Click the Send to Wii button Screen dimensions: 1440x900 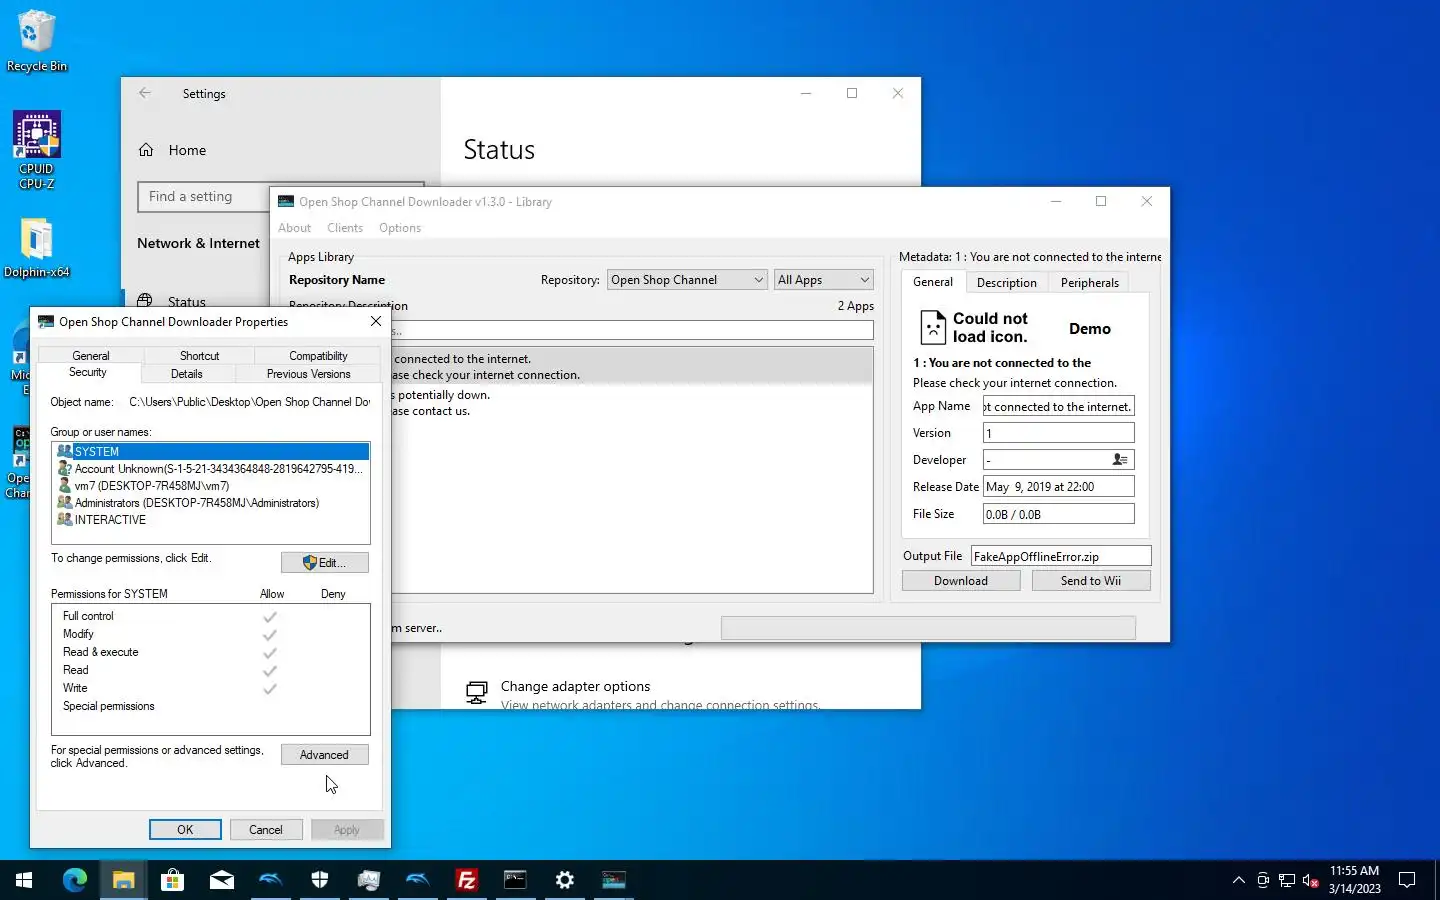[1091, 581]
